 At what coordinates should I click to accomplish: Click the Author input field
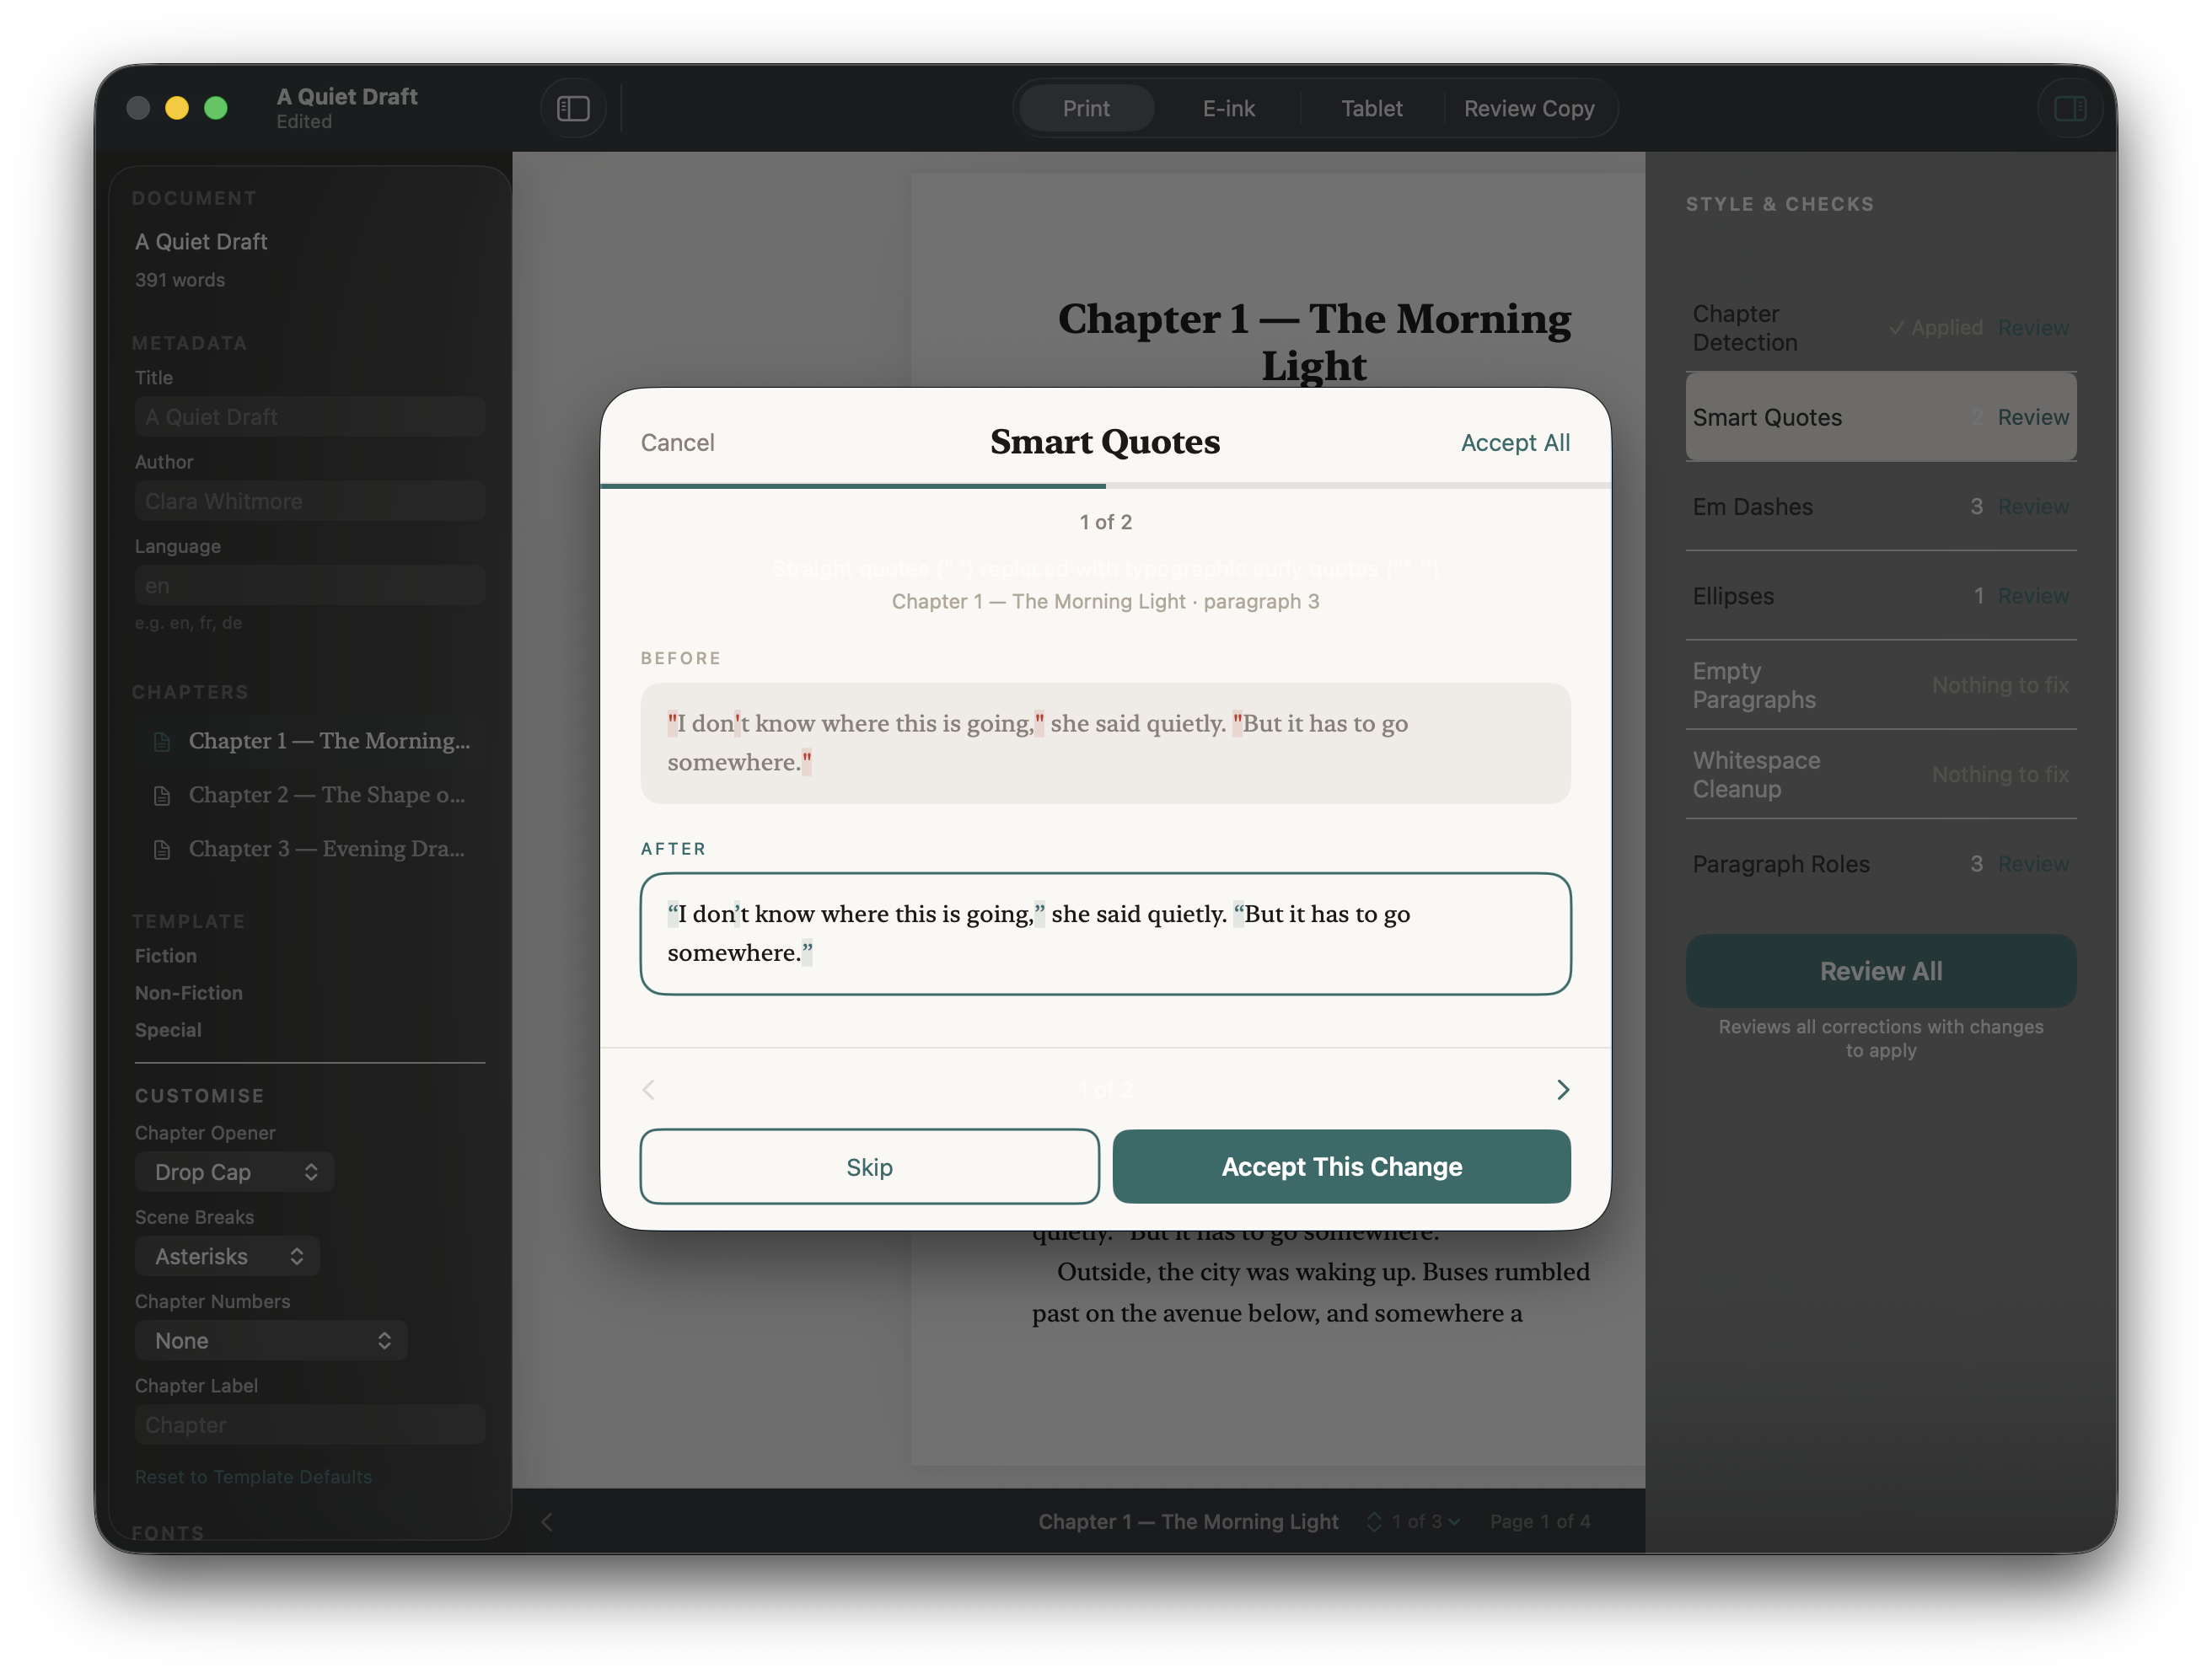[310, 501]
